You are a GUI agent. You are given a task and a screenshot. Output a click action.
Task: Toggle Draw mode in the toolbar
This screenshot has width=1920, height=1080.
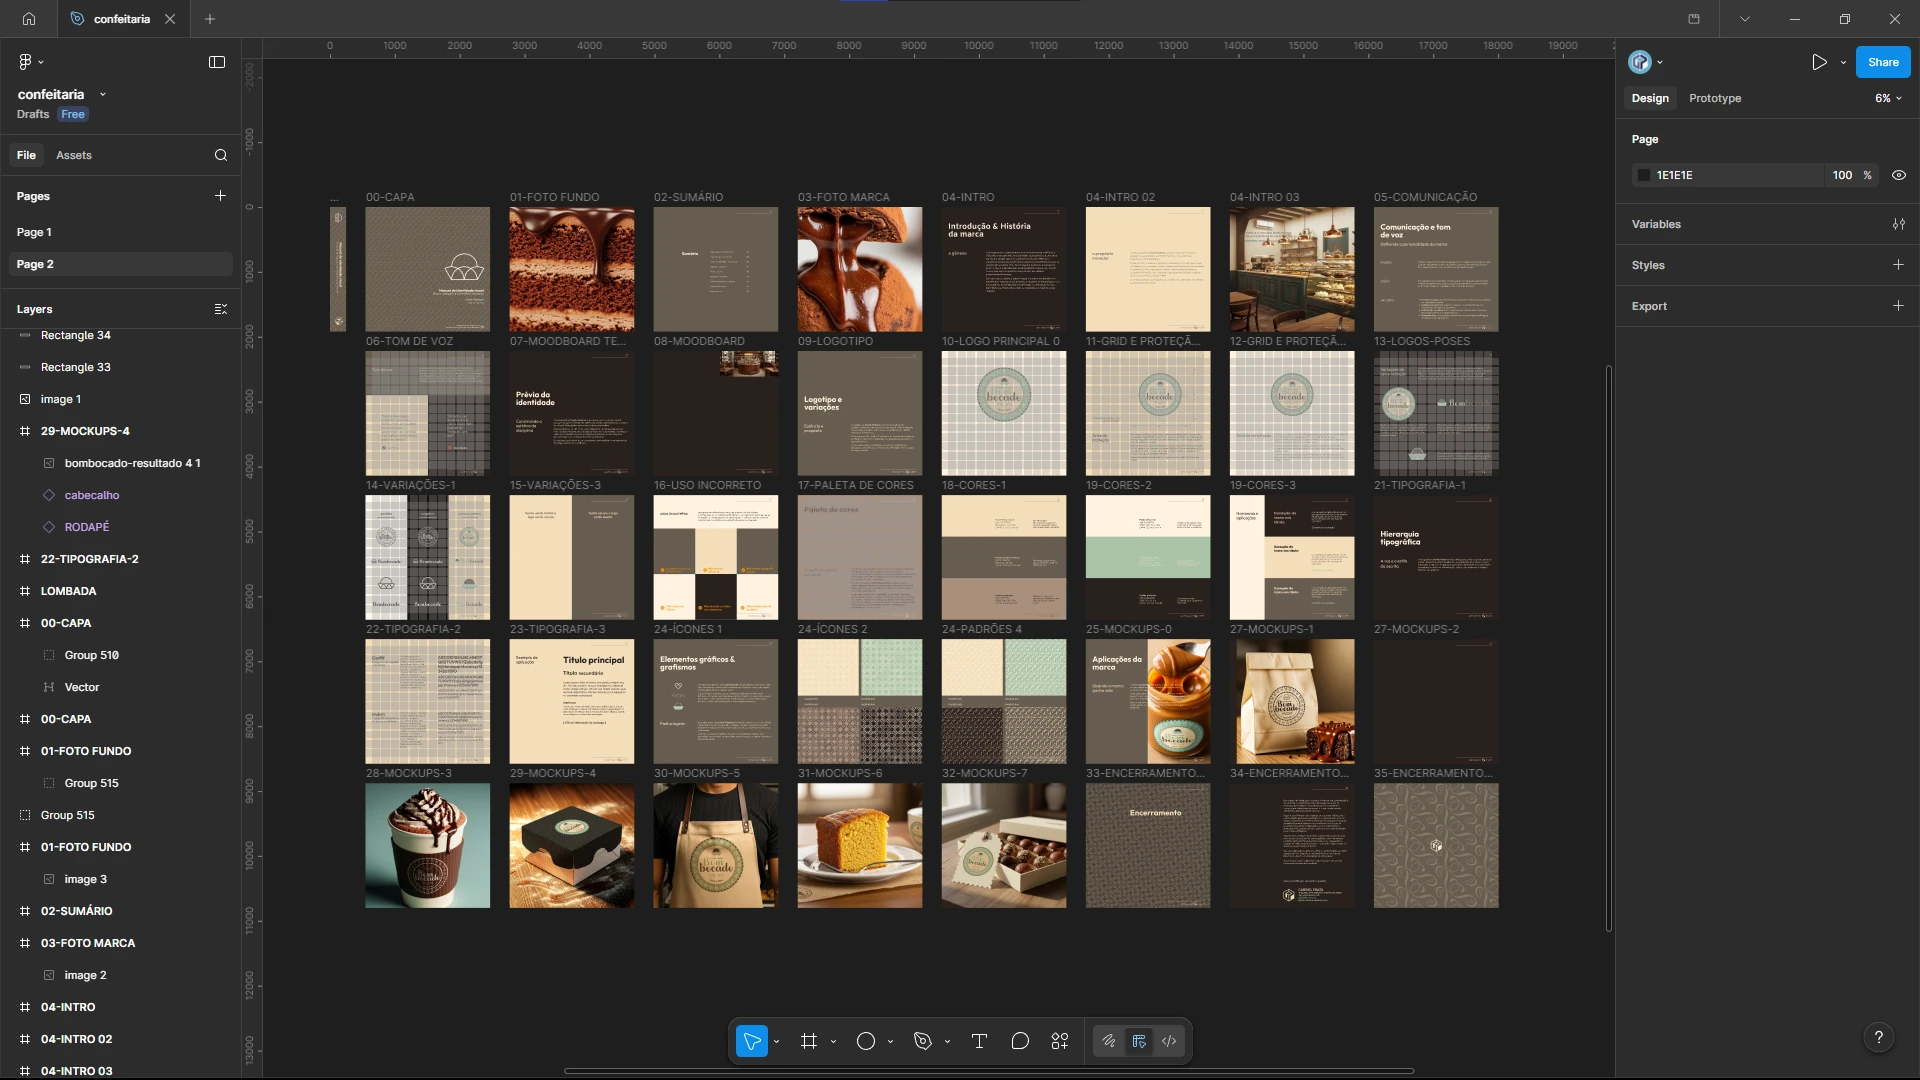point(1108,1041)
